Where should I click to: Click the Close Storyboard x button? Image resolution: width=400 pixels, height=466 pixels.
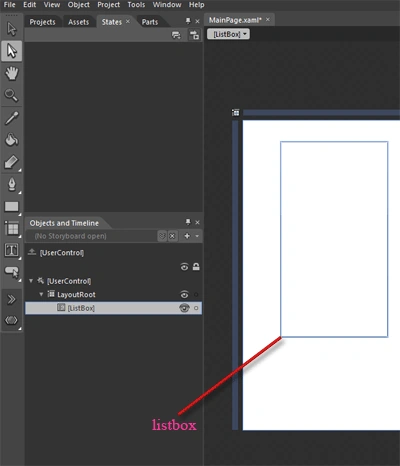pyautogui.click(x=172, y=236)
